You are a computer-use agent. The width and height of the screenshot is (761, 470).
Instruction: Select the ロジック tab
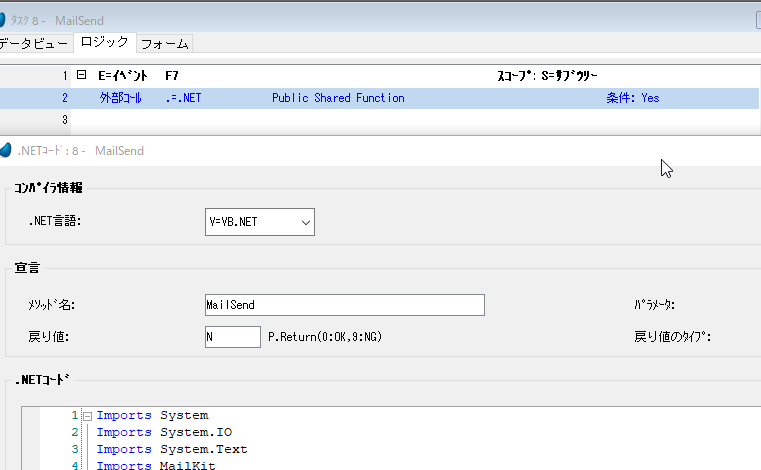tap(104, 42)
